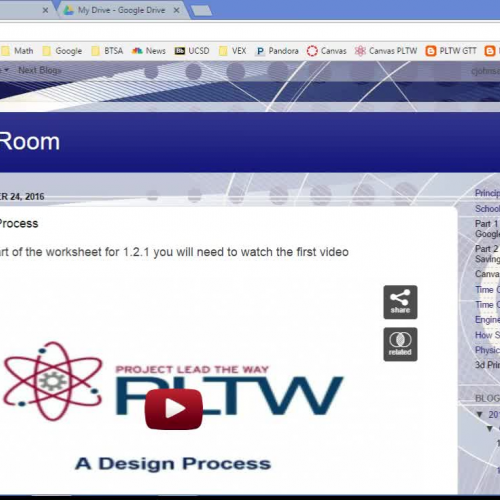This screenshot has height=500, width=500.
Task: Open the sidebar link starting with Engine
Action: tap(487, 320)
